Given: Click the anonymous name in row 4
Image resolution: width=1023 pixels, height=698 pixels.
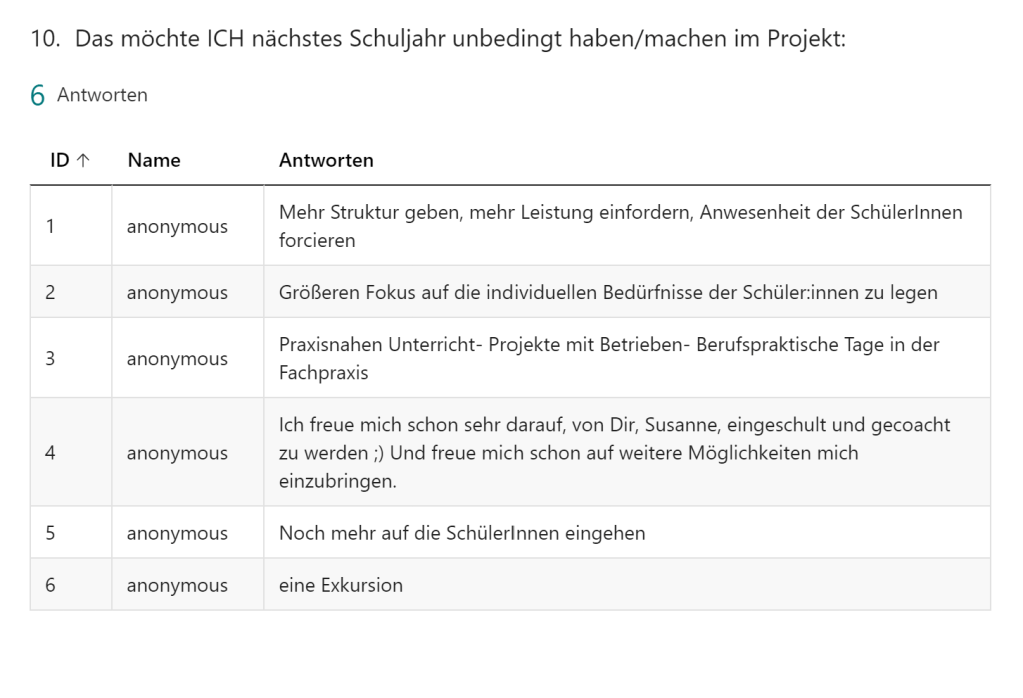Looking at the screenshot, I should (177, 453).
